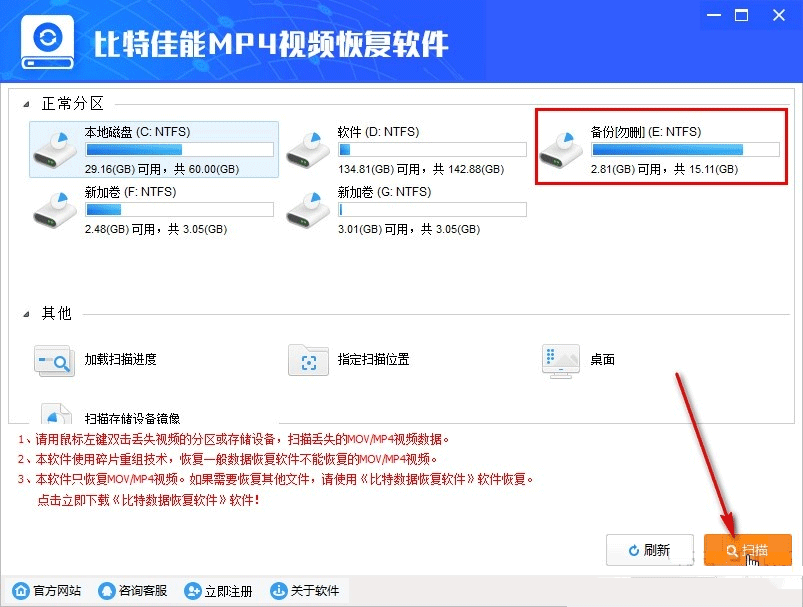Click the 指定扫描位置 folder icon
The height and width of the screenshot is (607, 803).
308,360
